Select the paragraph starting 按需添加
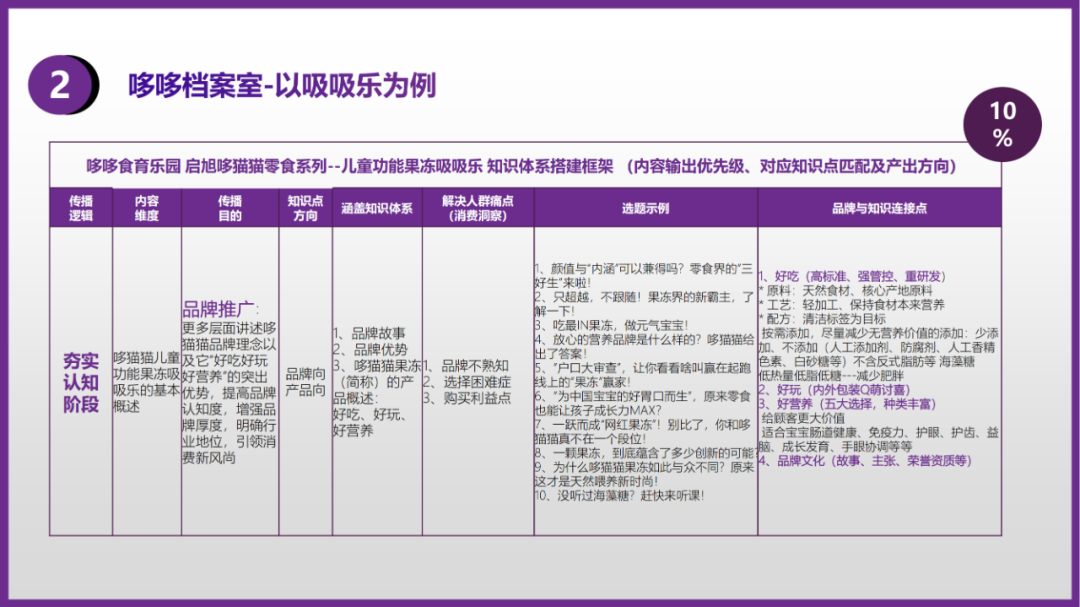 879,347
